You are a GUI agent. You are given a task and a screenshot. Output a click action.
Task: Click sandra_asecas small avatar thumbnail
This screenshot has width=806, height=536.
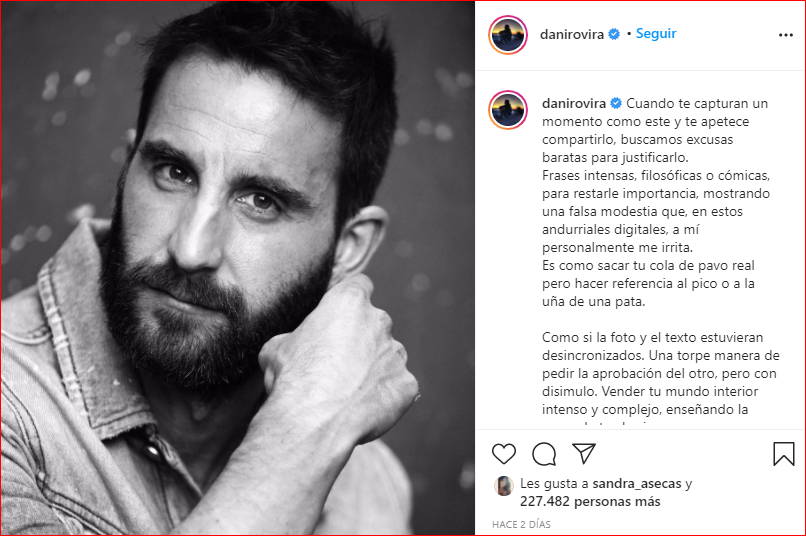coord(504,486)
